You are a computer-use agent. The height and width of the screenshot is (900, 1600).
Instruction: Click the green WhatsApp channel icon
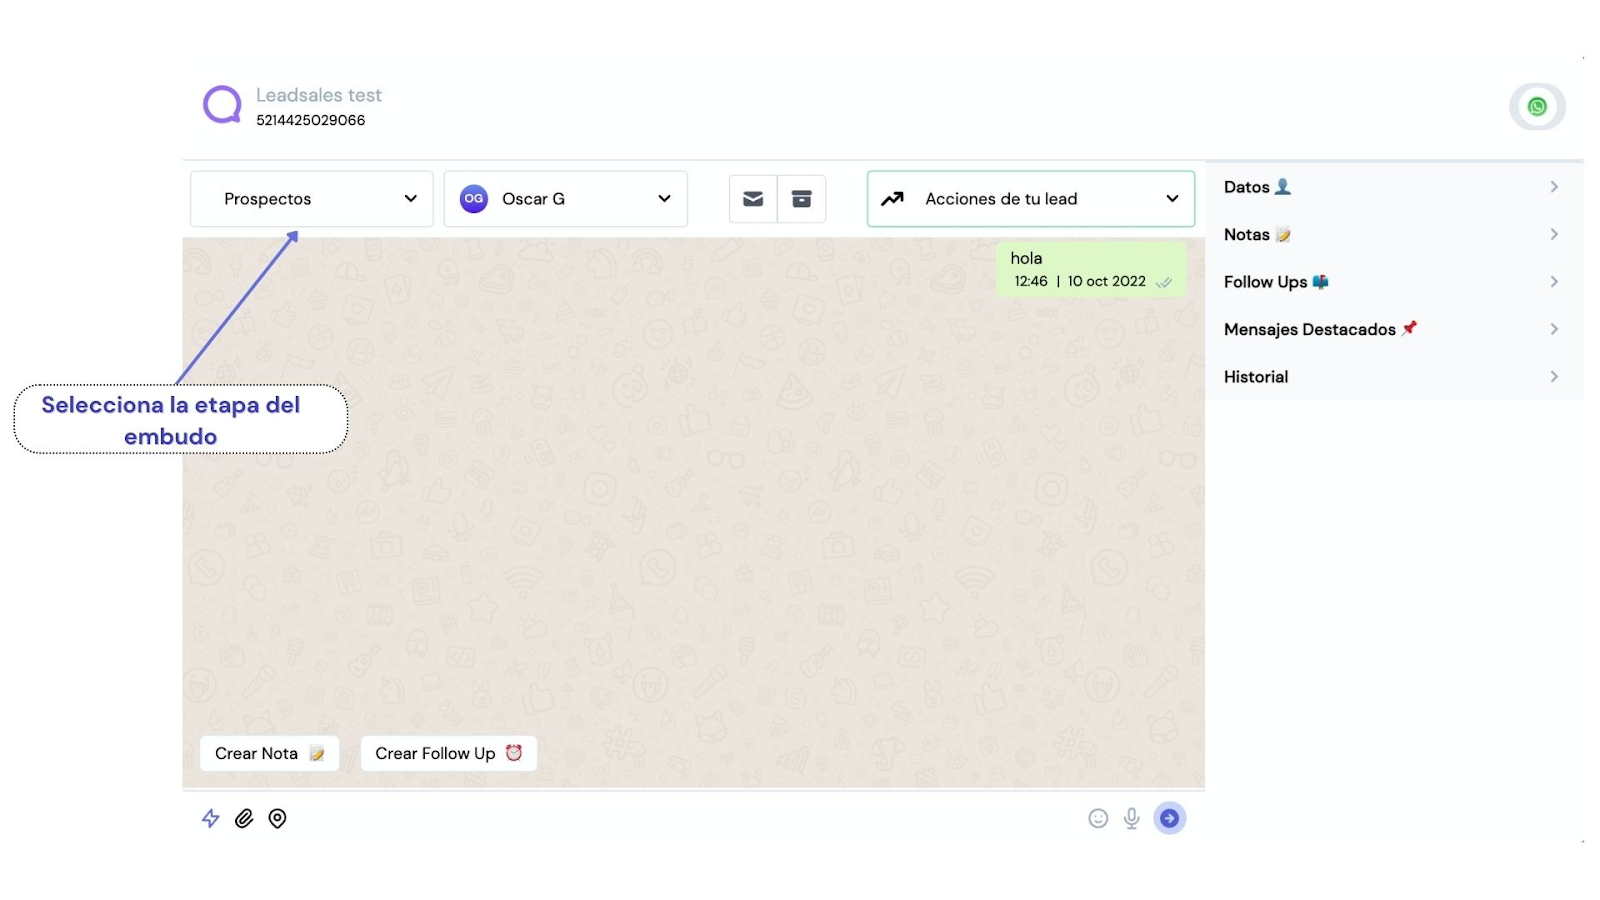pos(1537,107)
